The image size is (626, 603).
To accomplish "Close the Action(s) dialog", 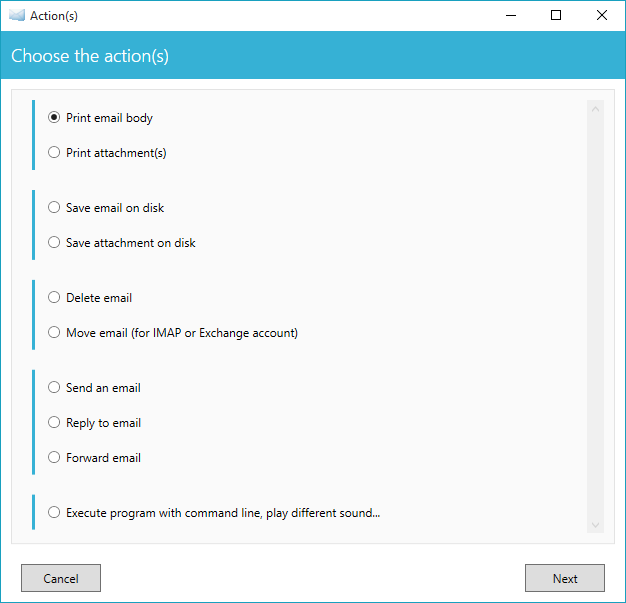I will (602, 16).
